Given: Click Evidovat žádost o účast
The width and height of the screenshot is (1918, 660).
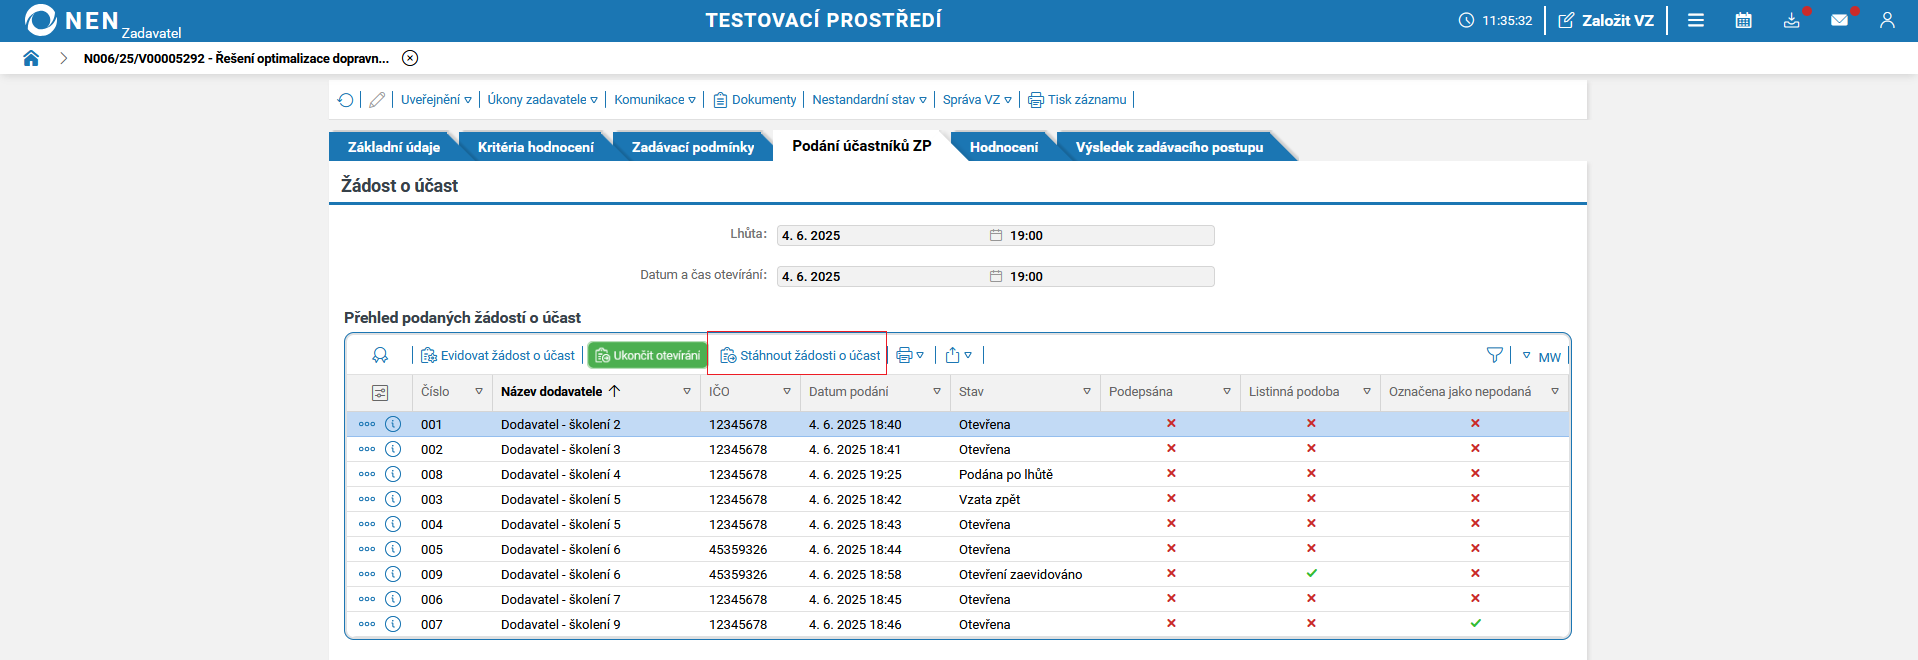Looking at the screenshot, I should click(x=498, y=356).
